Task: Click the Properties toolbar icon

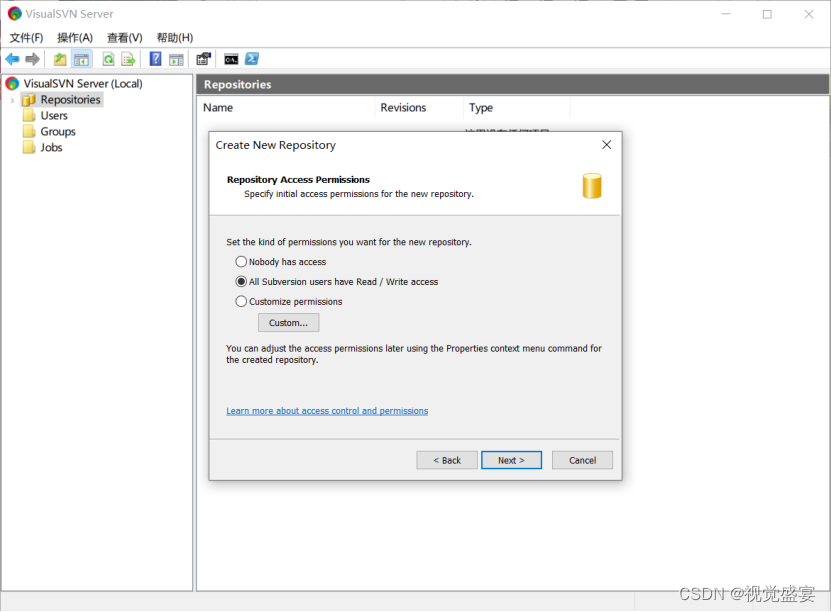Action: pos(204,59)
